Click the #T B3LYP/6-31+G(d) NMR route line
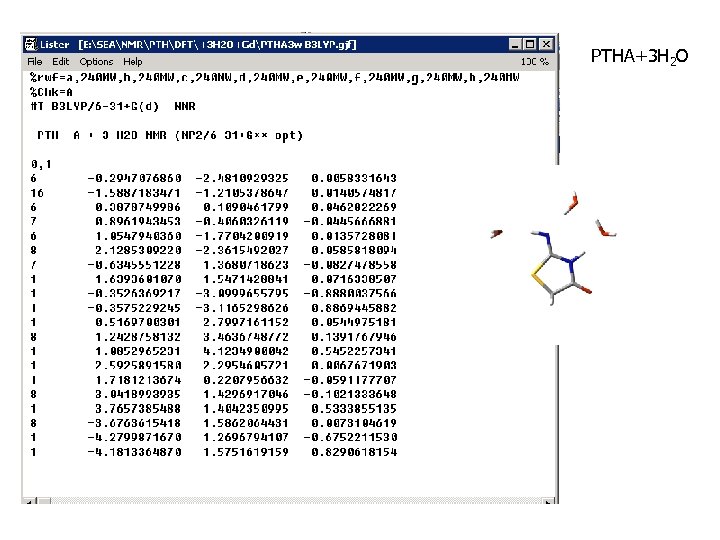 (x=113, y=107)
